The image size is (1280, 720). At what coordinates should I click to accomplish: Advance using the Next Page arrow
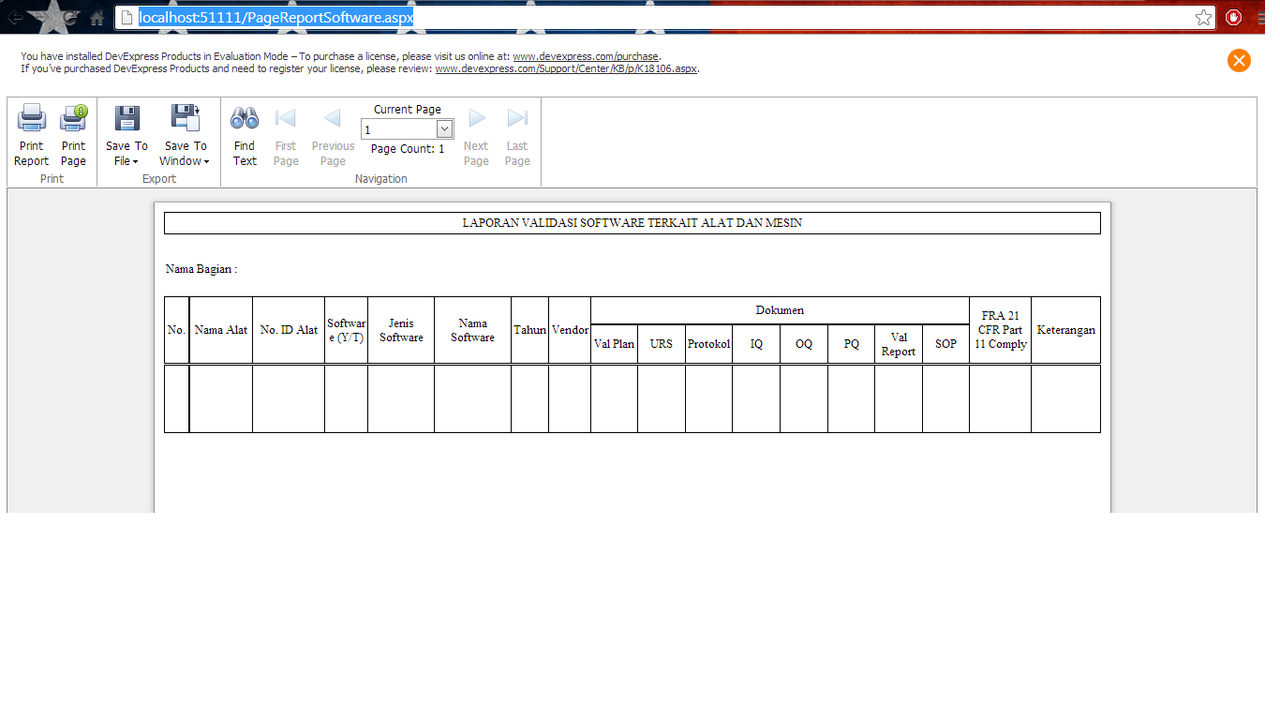coord(476,119)
